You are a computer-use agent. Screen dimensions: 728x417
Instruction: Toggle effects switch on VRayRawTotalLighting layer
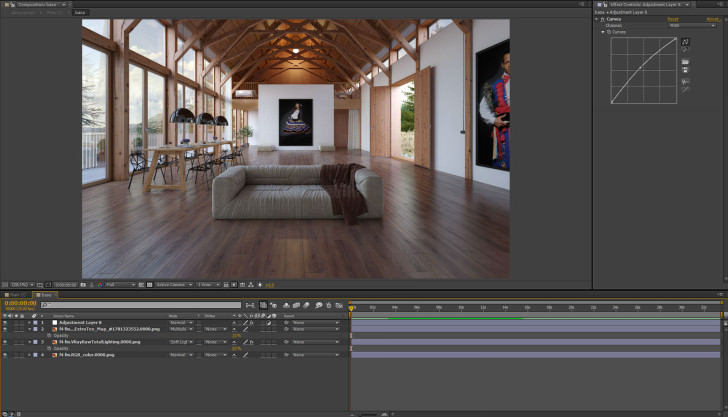point(251,342)
